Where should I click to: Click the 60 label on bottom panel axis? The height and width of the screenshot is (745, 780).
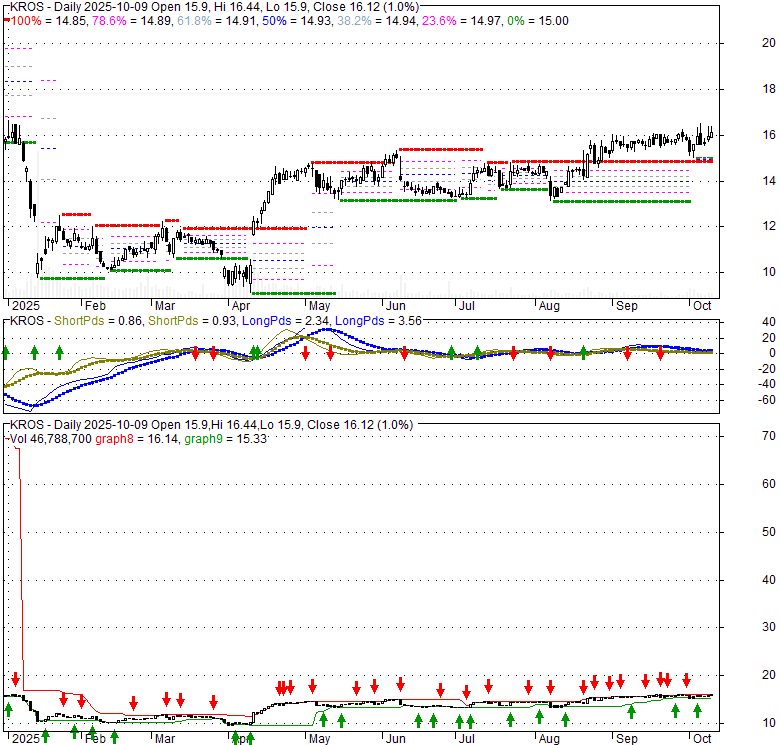pyautogui.click(x=769, y=484)
